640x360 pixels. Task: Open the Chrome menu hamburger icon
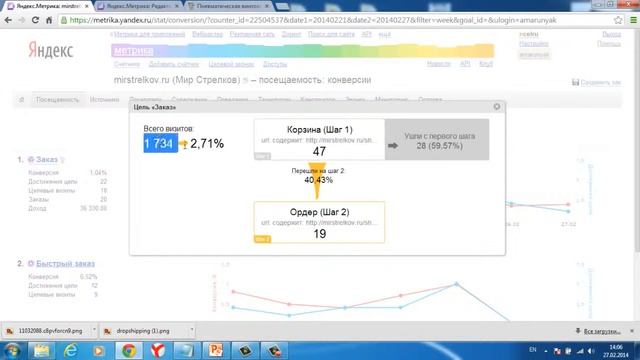(x=633, y=20)
